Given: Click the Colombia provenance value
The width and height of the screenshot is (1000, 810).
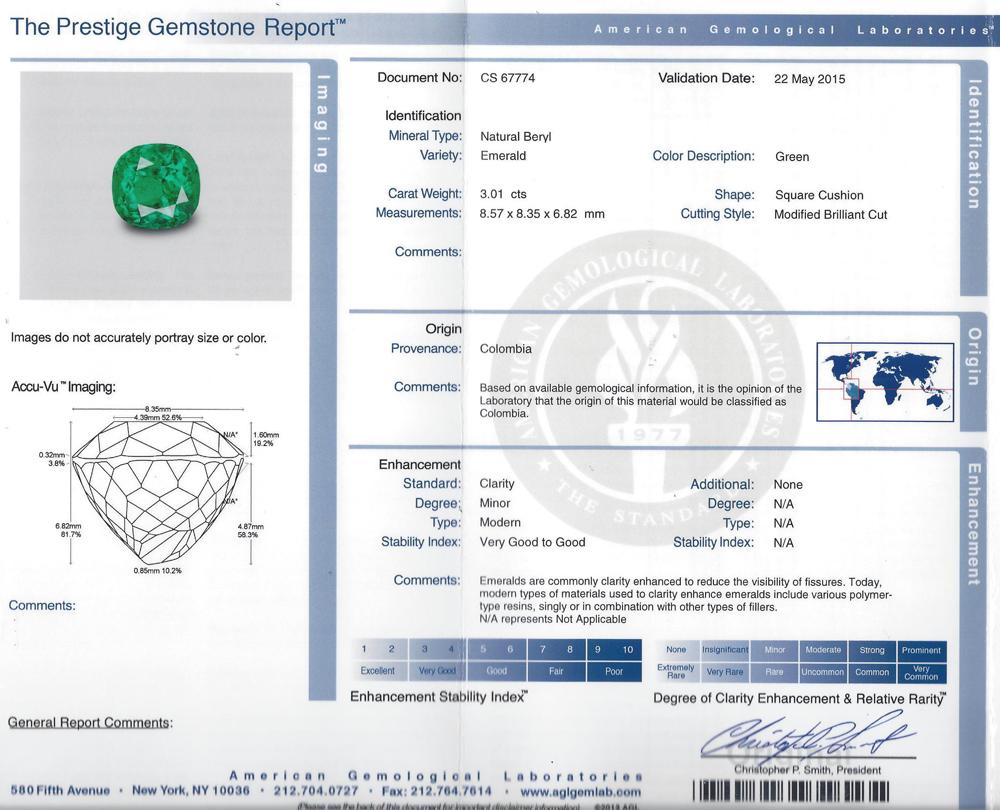Looking at the screenshot, I should click(505, 349).
